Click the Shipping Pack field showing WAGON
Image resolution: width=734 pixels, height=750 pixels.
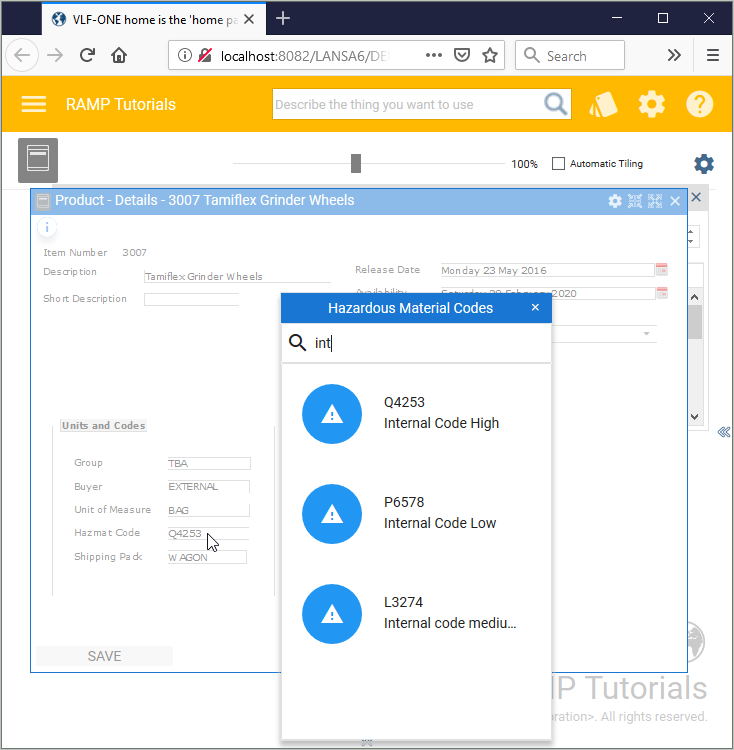(207, 557)
